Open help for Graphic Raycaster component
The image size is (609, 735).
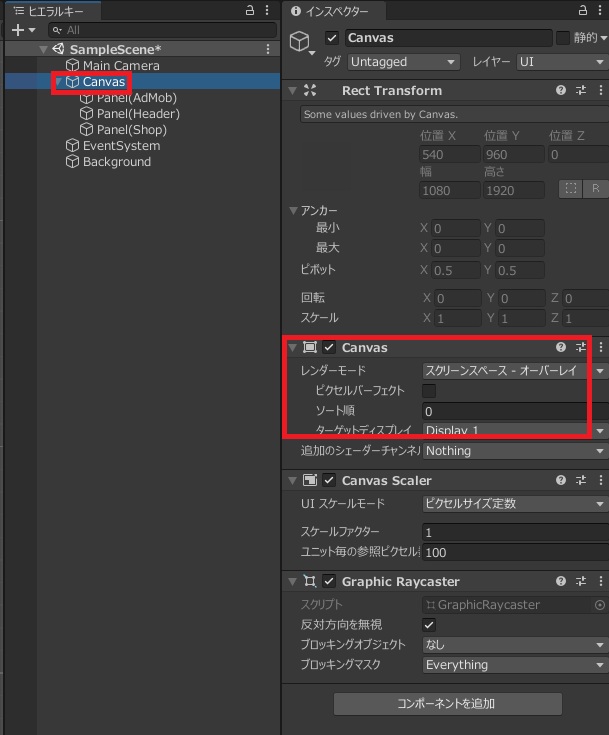(x=561, y=581)
